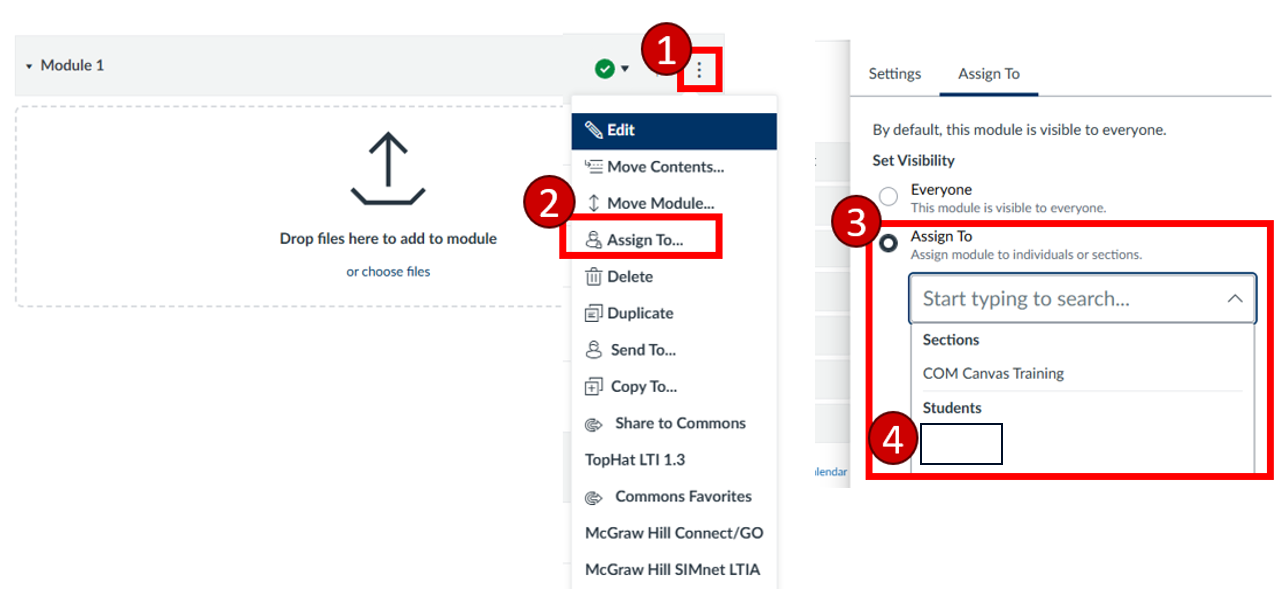Image resolution: width=1278 pixels, height=600 pixels.
Task: Select Assign To... in the module menu
Action: point(644,240)
